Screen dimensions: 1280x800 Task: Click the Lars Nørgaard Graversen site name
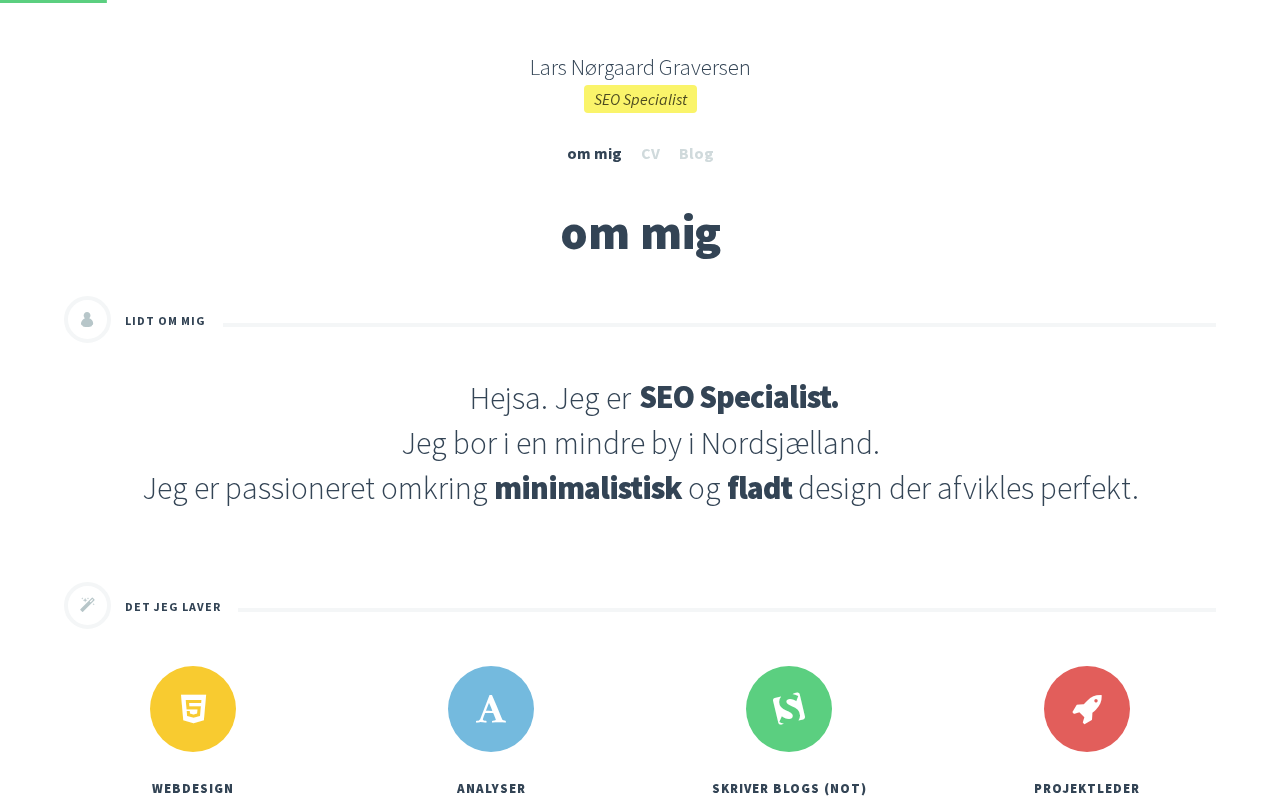coord(640,67)
